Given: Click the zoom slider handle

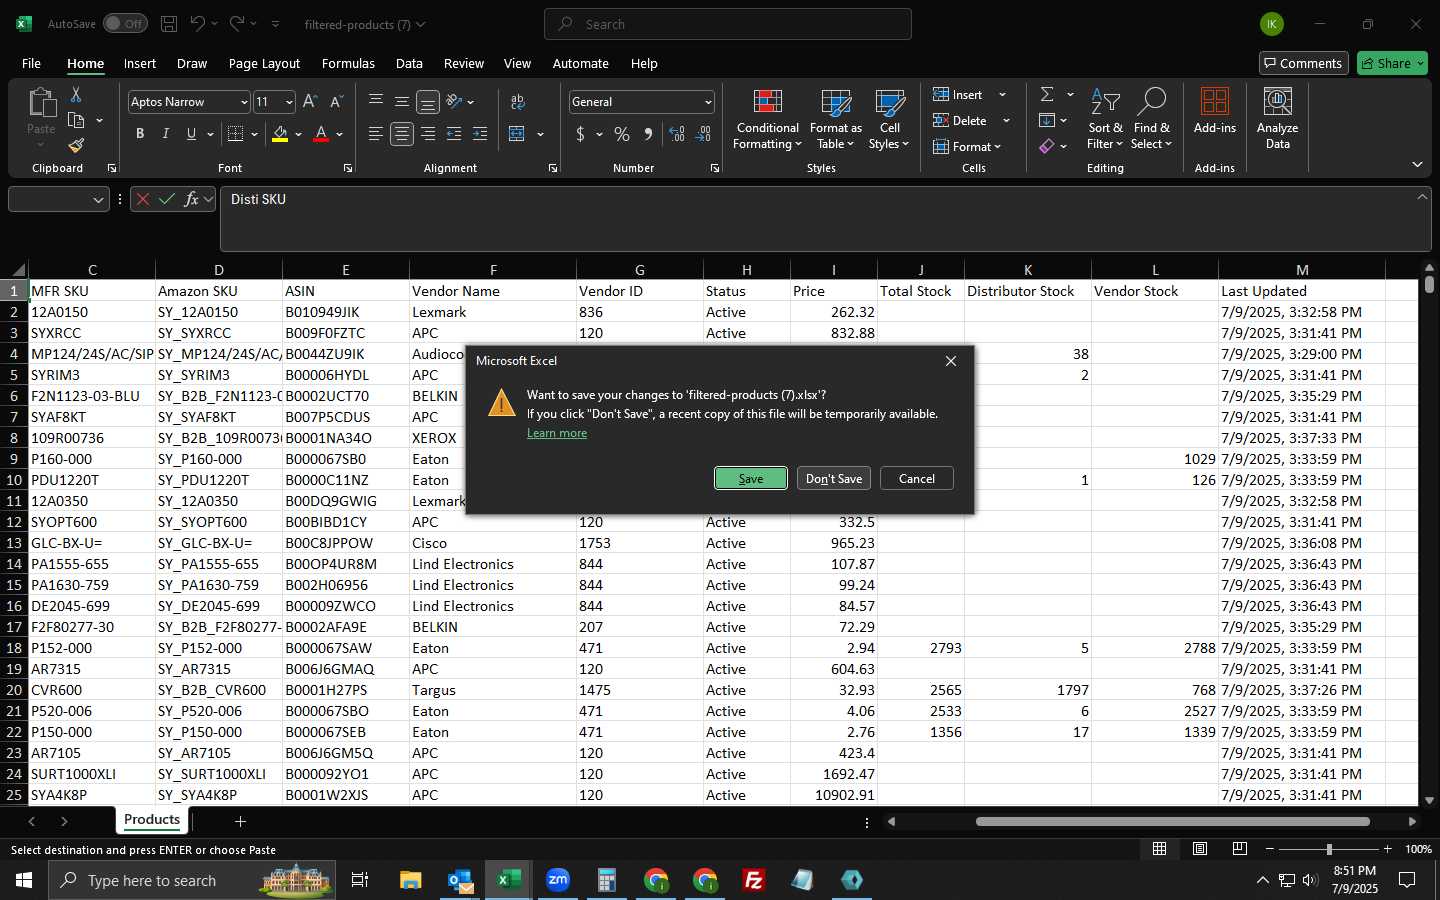Looking at the screenshot, I should [1329, 849].
